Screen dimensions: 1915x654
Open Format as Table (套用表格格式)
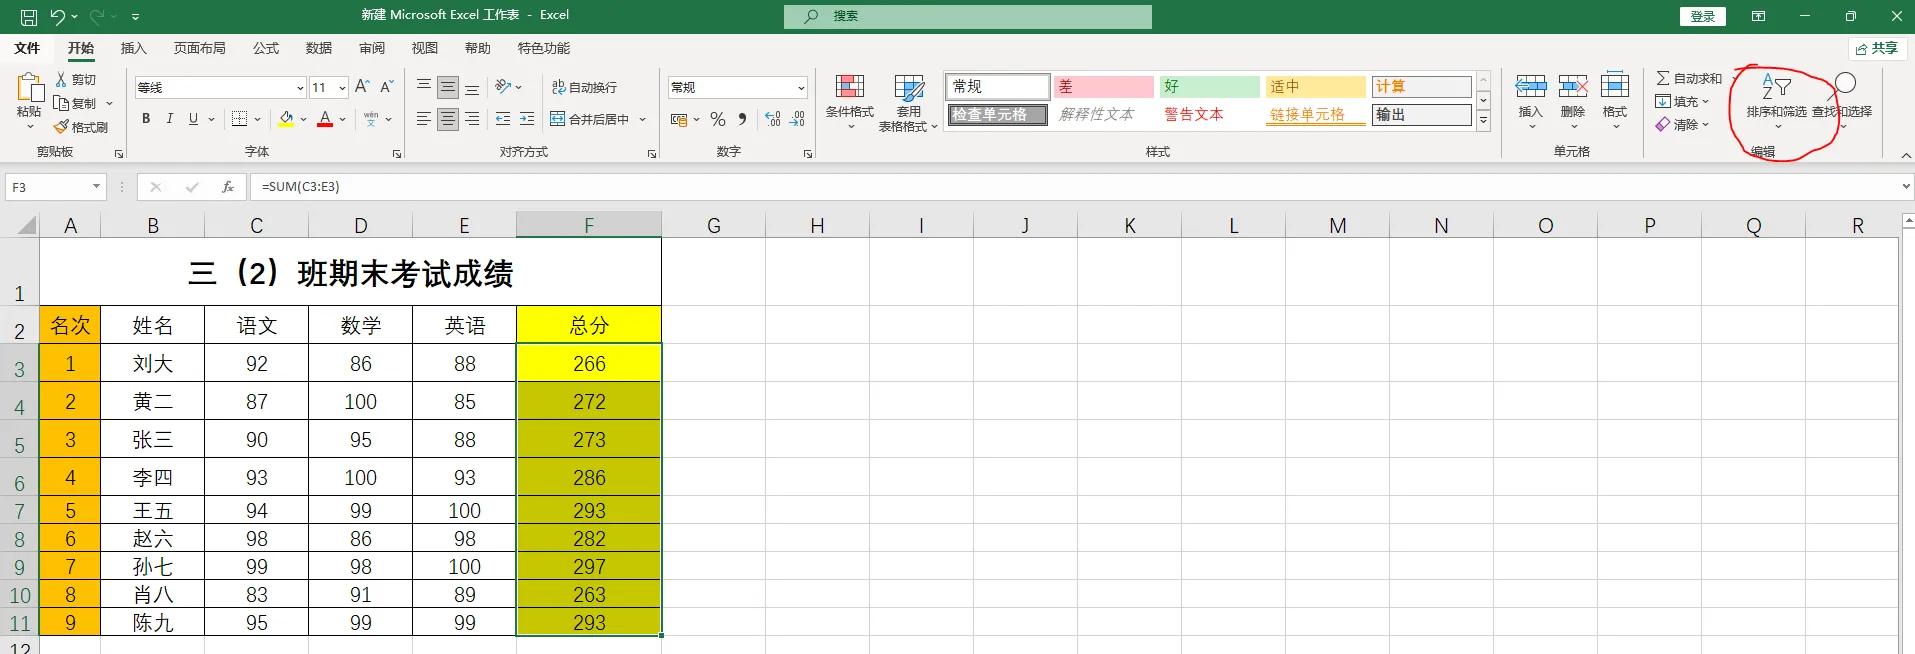(908, 102)
